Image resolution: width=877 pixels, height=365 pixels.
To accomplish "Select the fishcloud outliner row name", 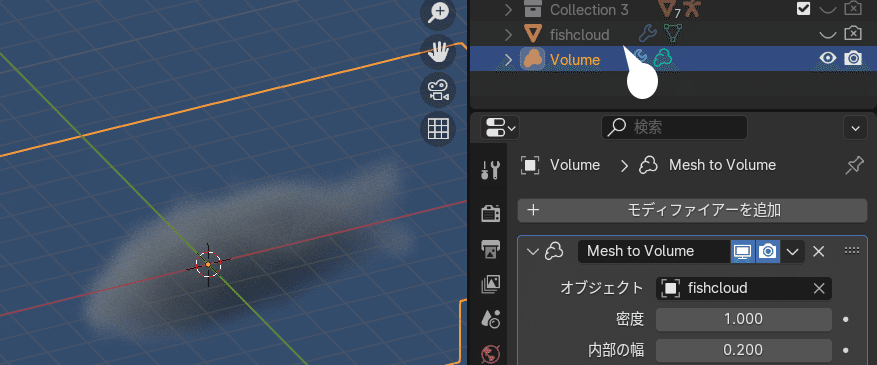I will click(579, 35).
